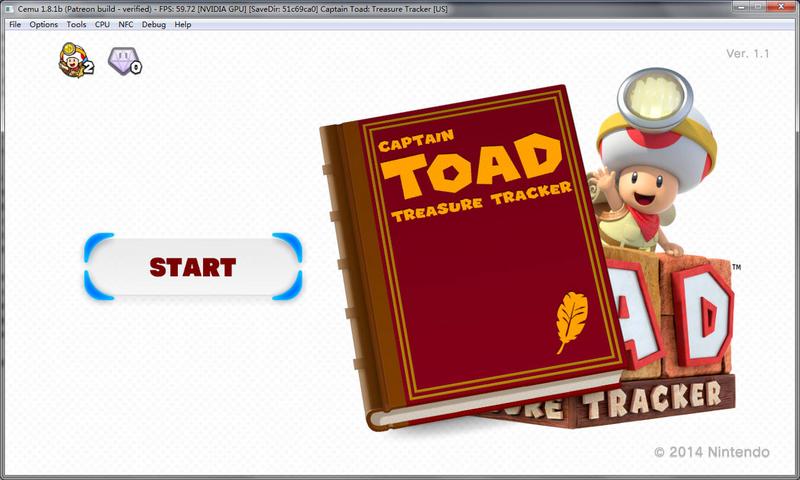Click the Cemu icon in title bar
The height and width of the screenshot is (480, 800).
point(9,8)
